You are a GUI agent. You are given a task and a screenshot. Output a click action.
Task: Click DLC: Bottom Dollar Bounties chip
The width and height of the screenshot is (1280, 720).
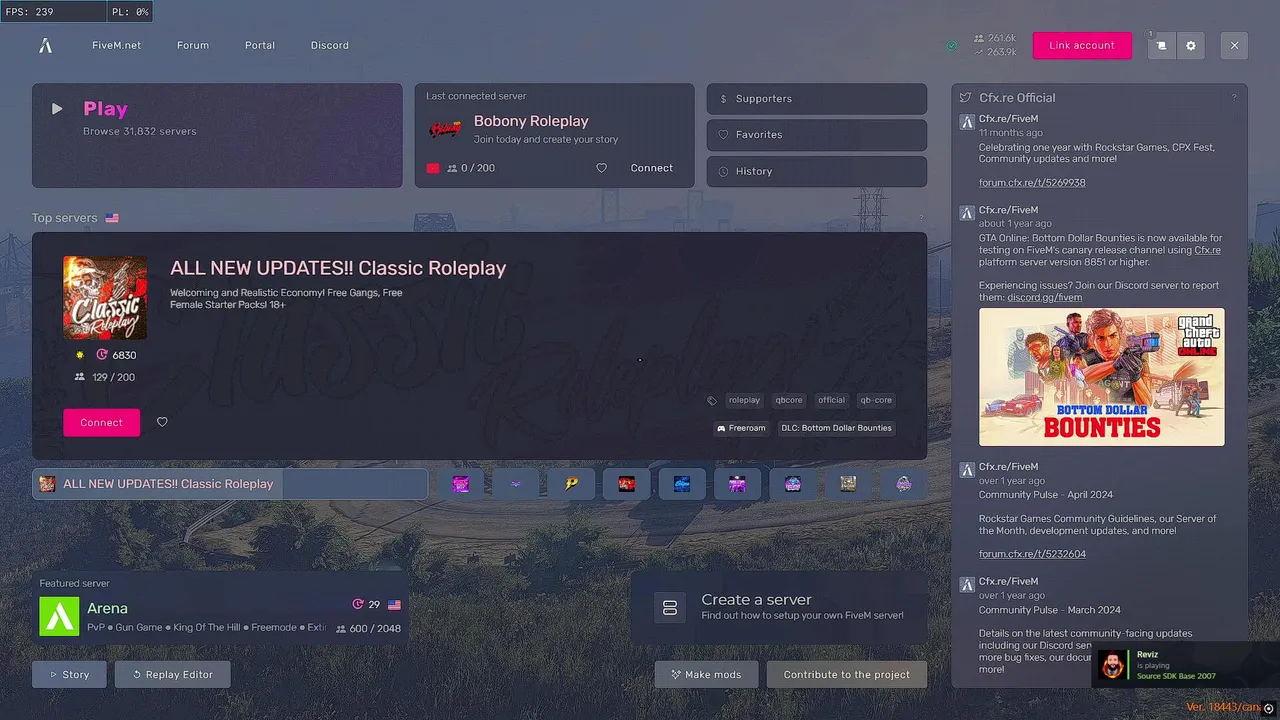(836, 428)
